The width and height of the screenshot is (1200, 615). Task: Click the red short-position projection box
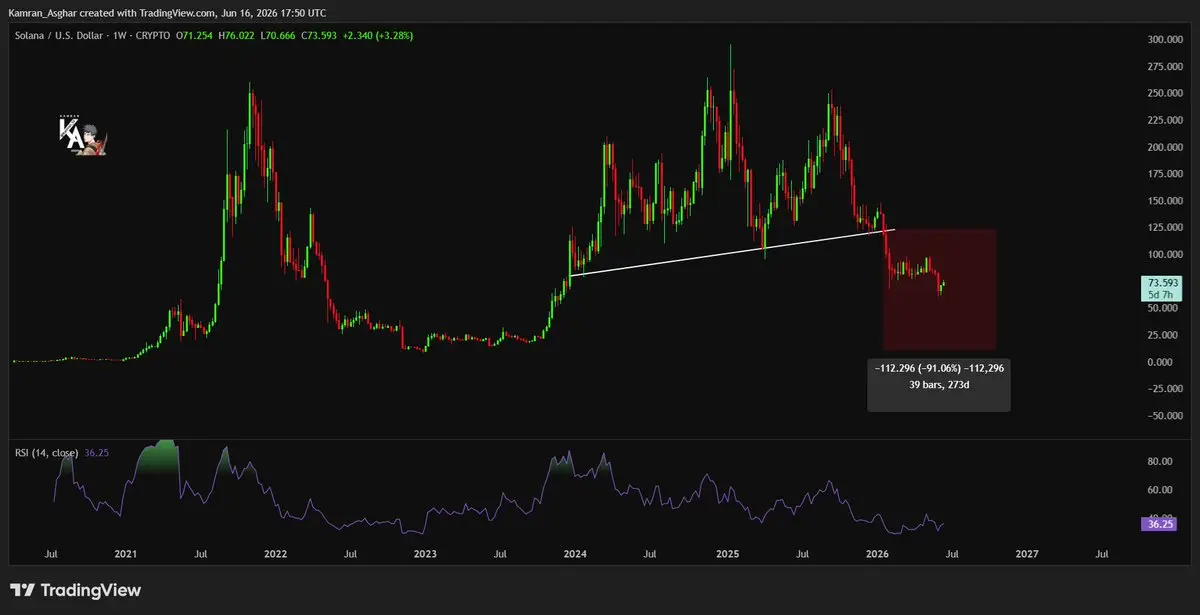939,290
